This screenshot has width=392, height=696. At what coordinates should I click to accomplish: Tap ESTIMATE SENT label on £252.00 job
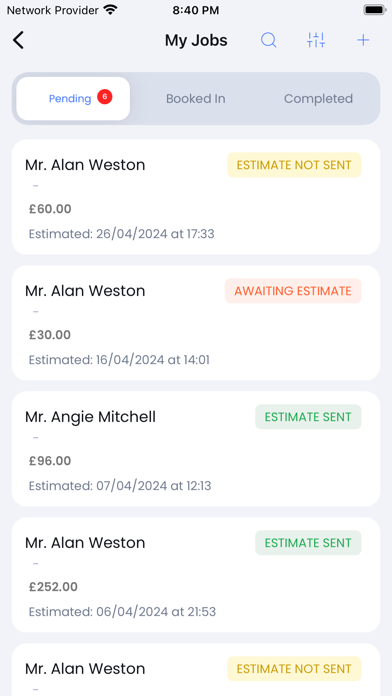308,543
